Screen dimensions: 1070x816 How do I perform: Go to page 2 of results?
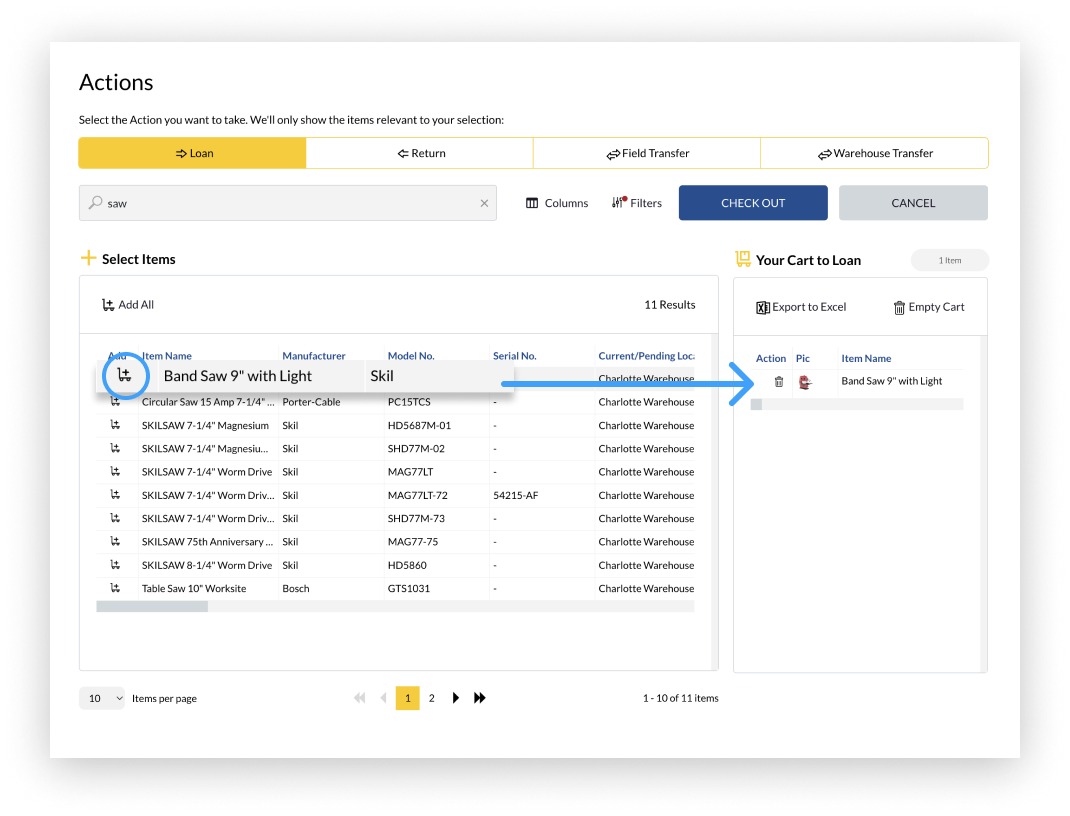(x=432, y=698)
